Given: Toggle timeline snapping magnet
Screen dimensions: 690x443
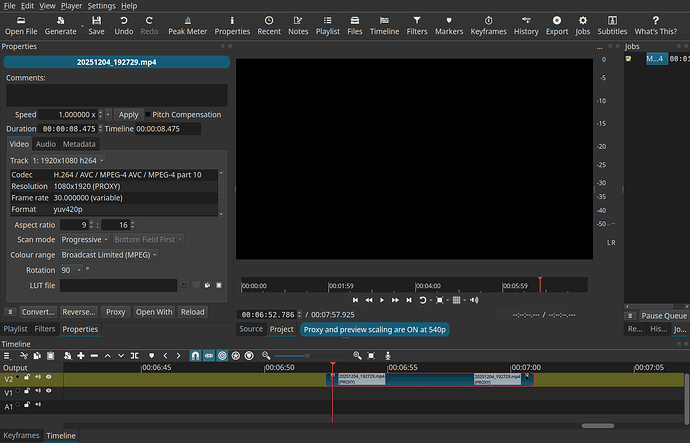Looking at the screenshot, I should click(195, 355).
